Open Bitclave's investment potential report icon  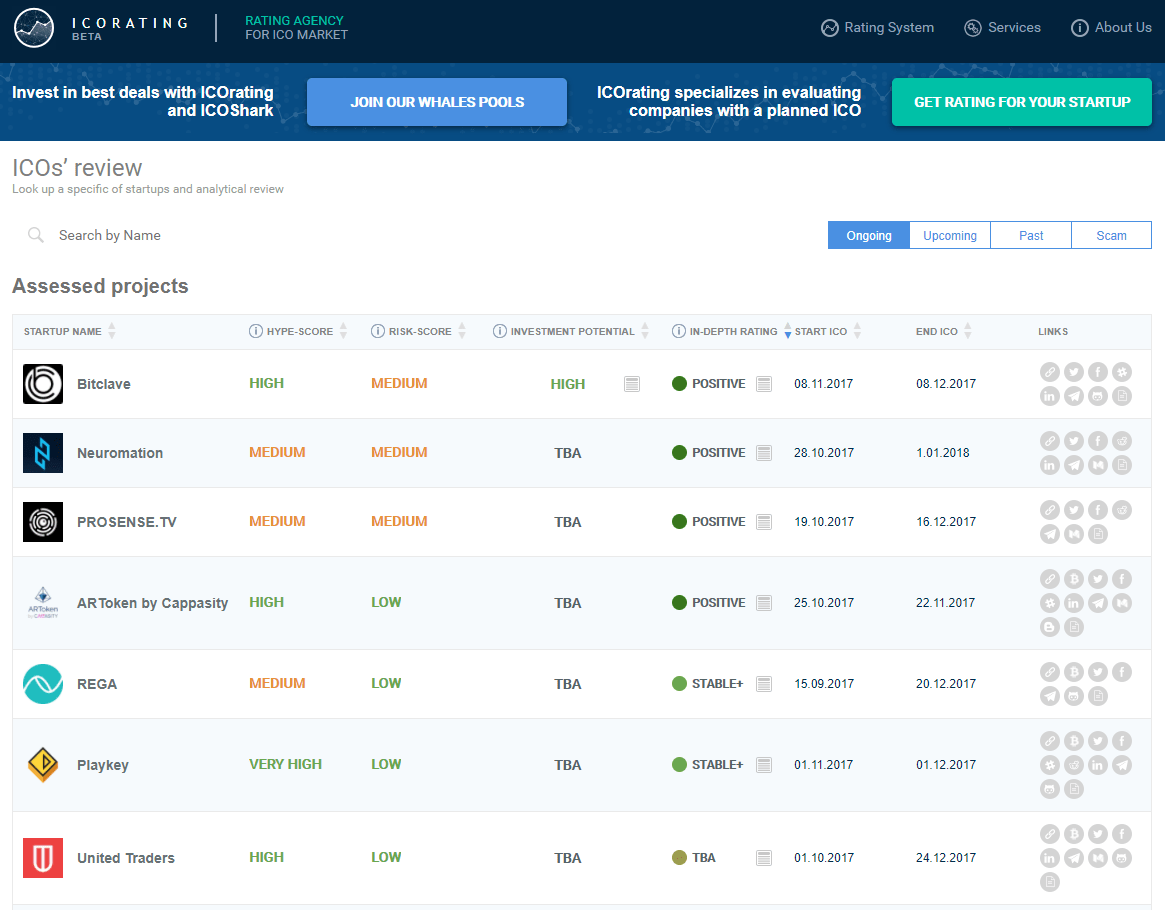point(632,384)
